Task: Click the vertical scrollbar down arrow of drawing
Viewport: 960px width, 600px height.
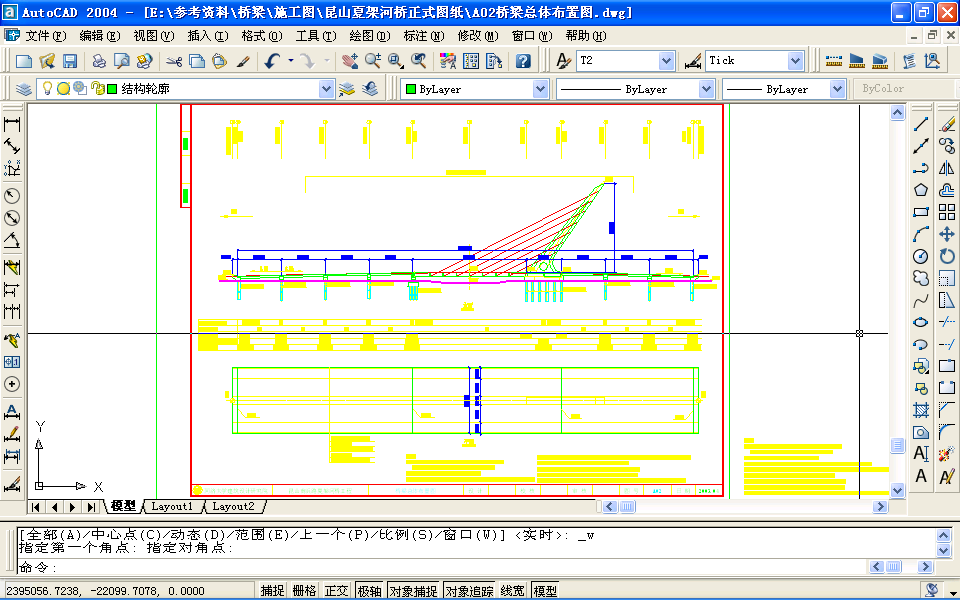Action: point(898,490)
